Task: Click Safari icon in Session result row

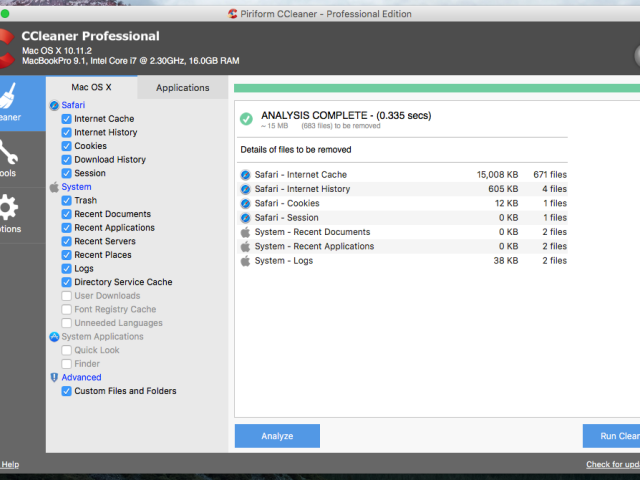Action: pyautogui.click(x=245, y=218)
